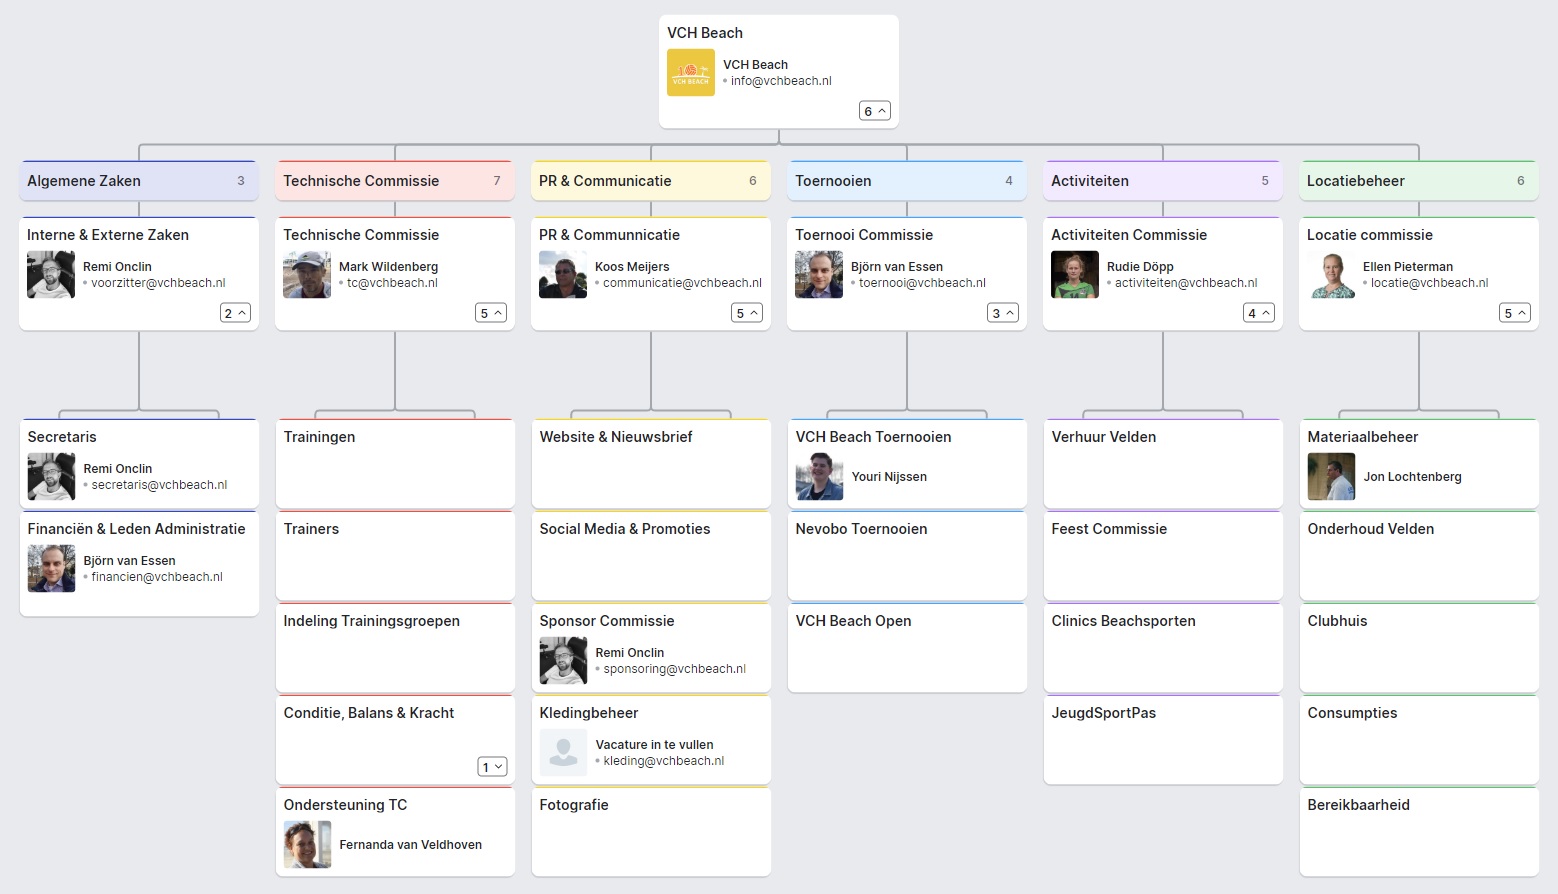
Task: Collapse Activiteiten Commissie's 4 children
Action: coord(1259,313)
